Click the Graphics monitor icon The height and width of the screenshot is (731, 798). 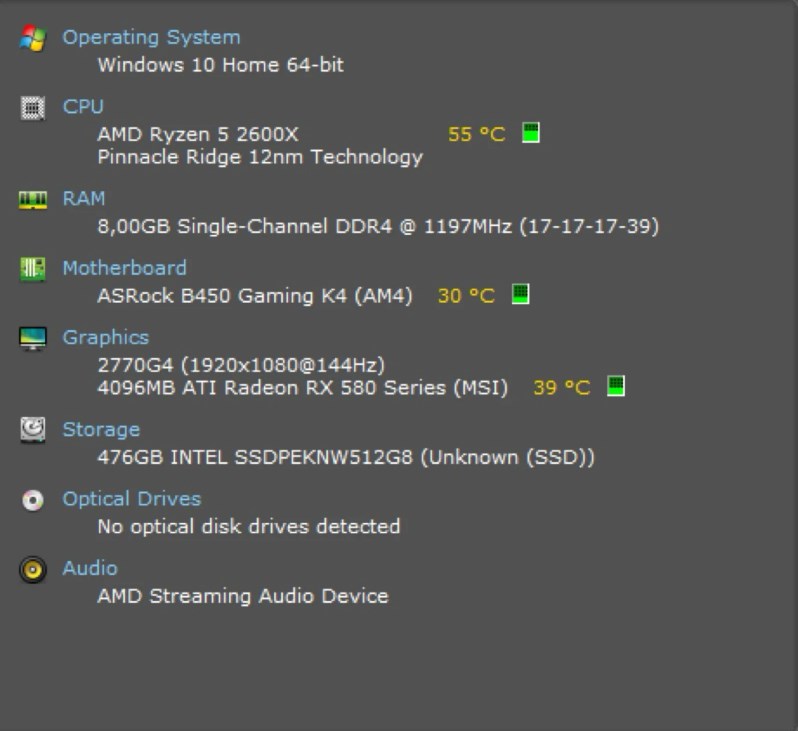click(x=33, y=339)
